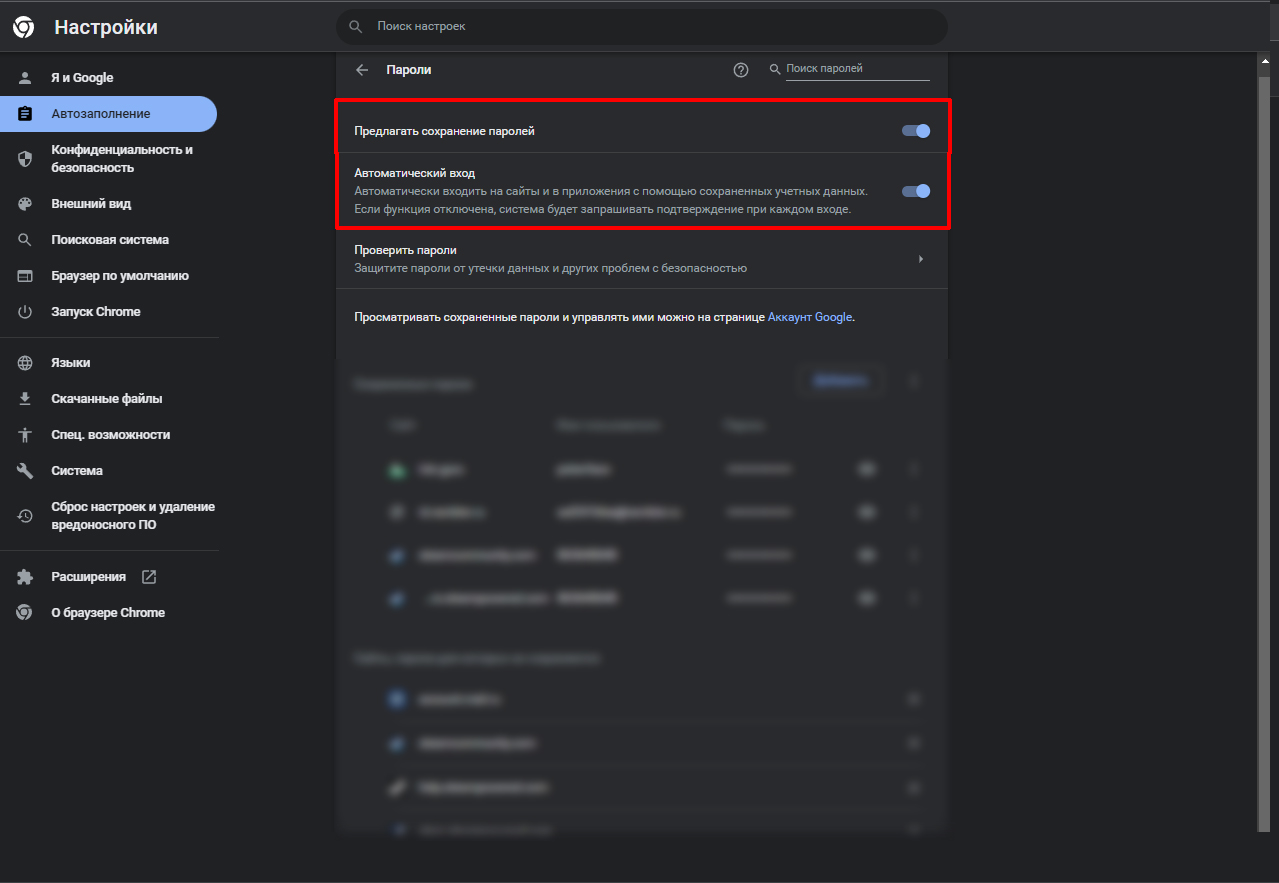
Task: Click the download icon for Скачанные файлы
Action: tap(25, 399)
